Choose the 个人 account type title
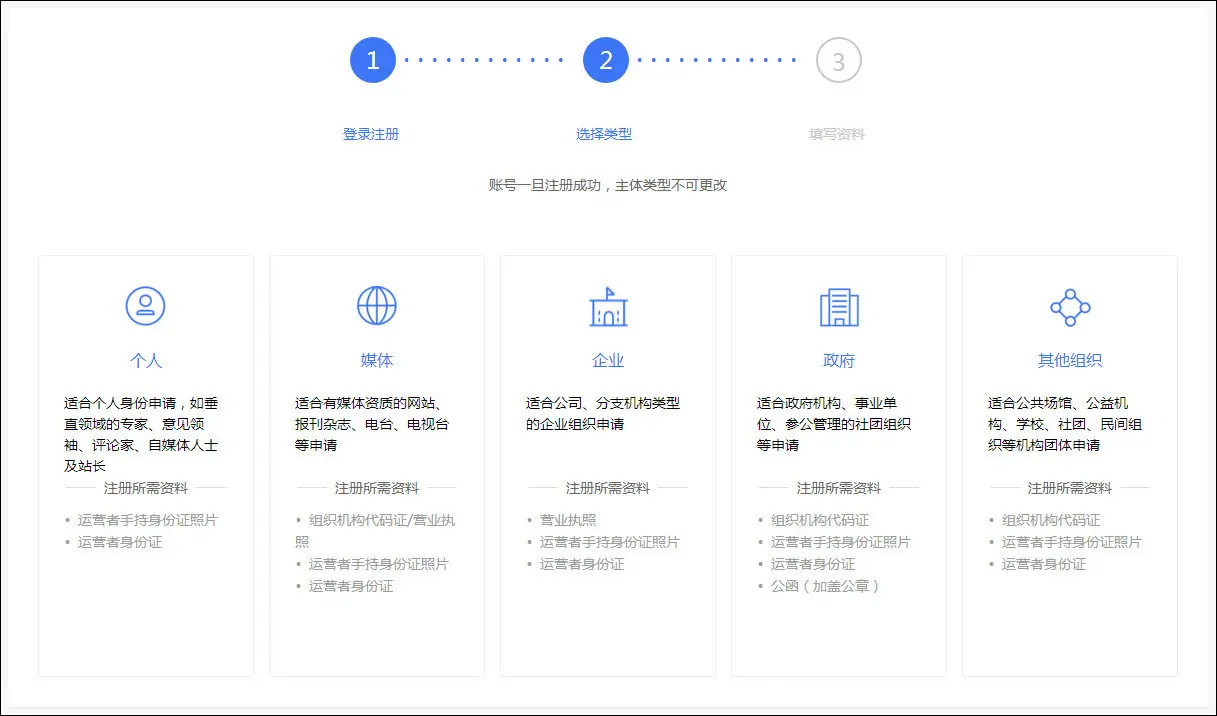 pos(146,361)
